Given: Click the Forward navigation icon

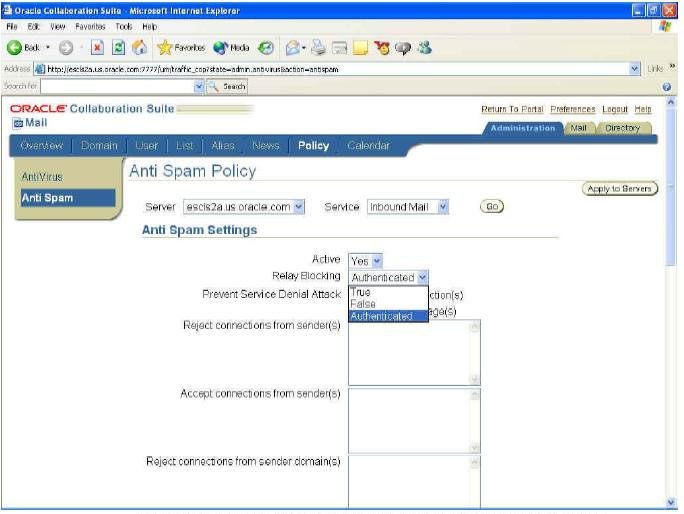Looking at the screenshot, I should point(66,48).
